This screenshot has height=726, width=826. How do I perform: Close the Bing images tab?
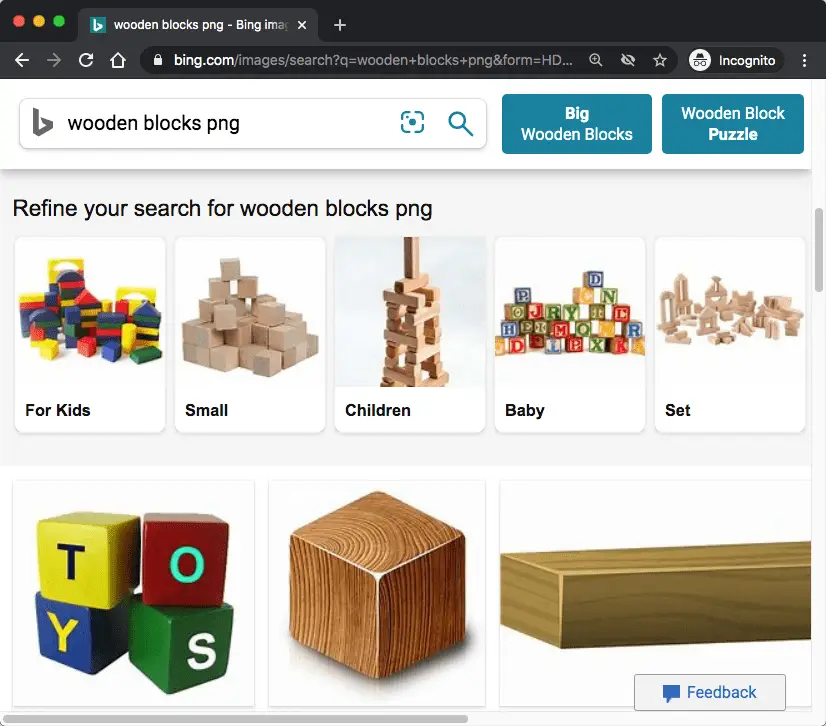tap(302, 25)
